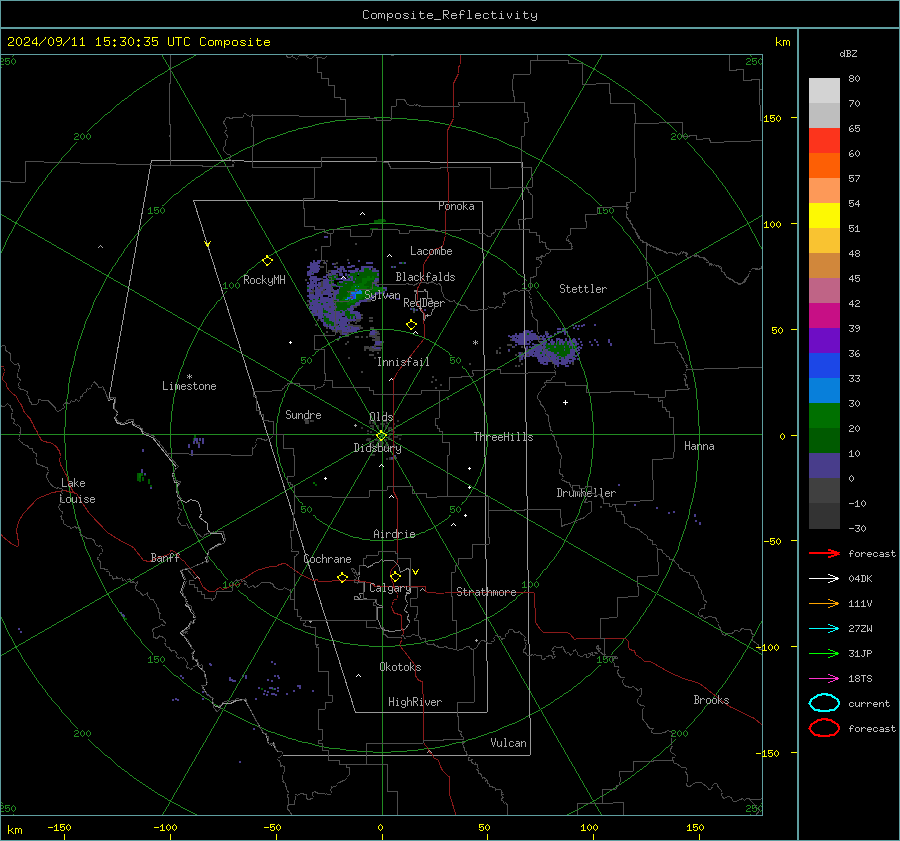This screenshot has width=900, height=841.
Task: Click the Limestone label
Action: [x=189, y=386]
